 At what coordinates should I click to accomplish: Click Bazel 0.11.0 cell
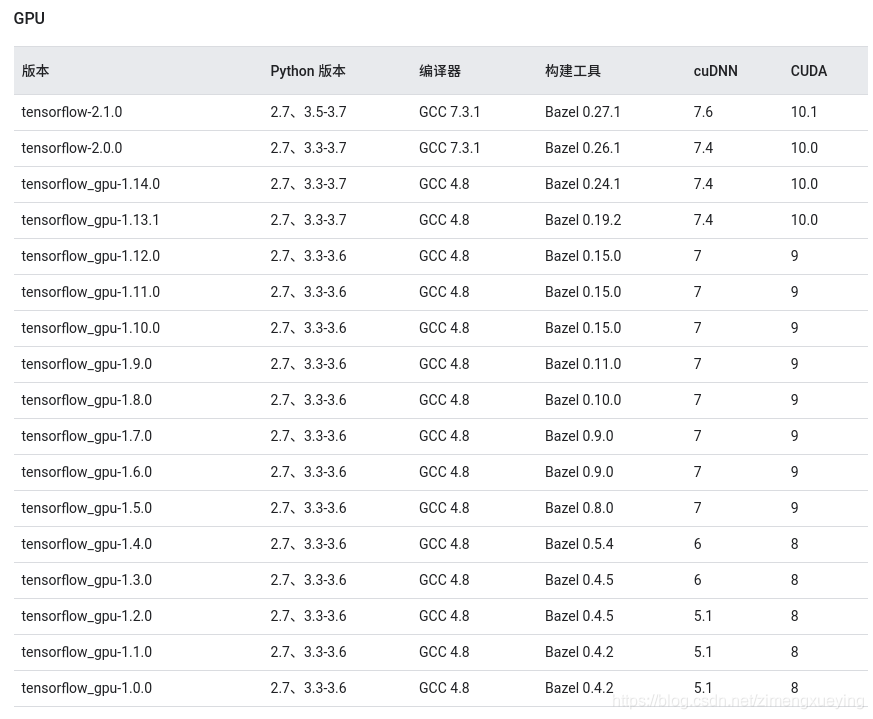(583, 364)
